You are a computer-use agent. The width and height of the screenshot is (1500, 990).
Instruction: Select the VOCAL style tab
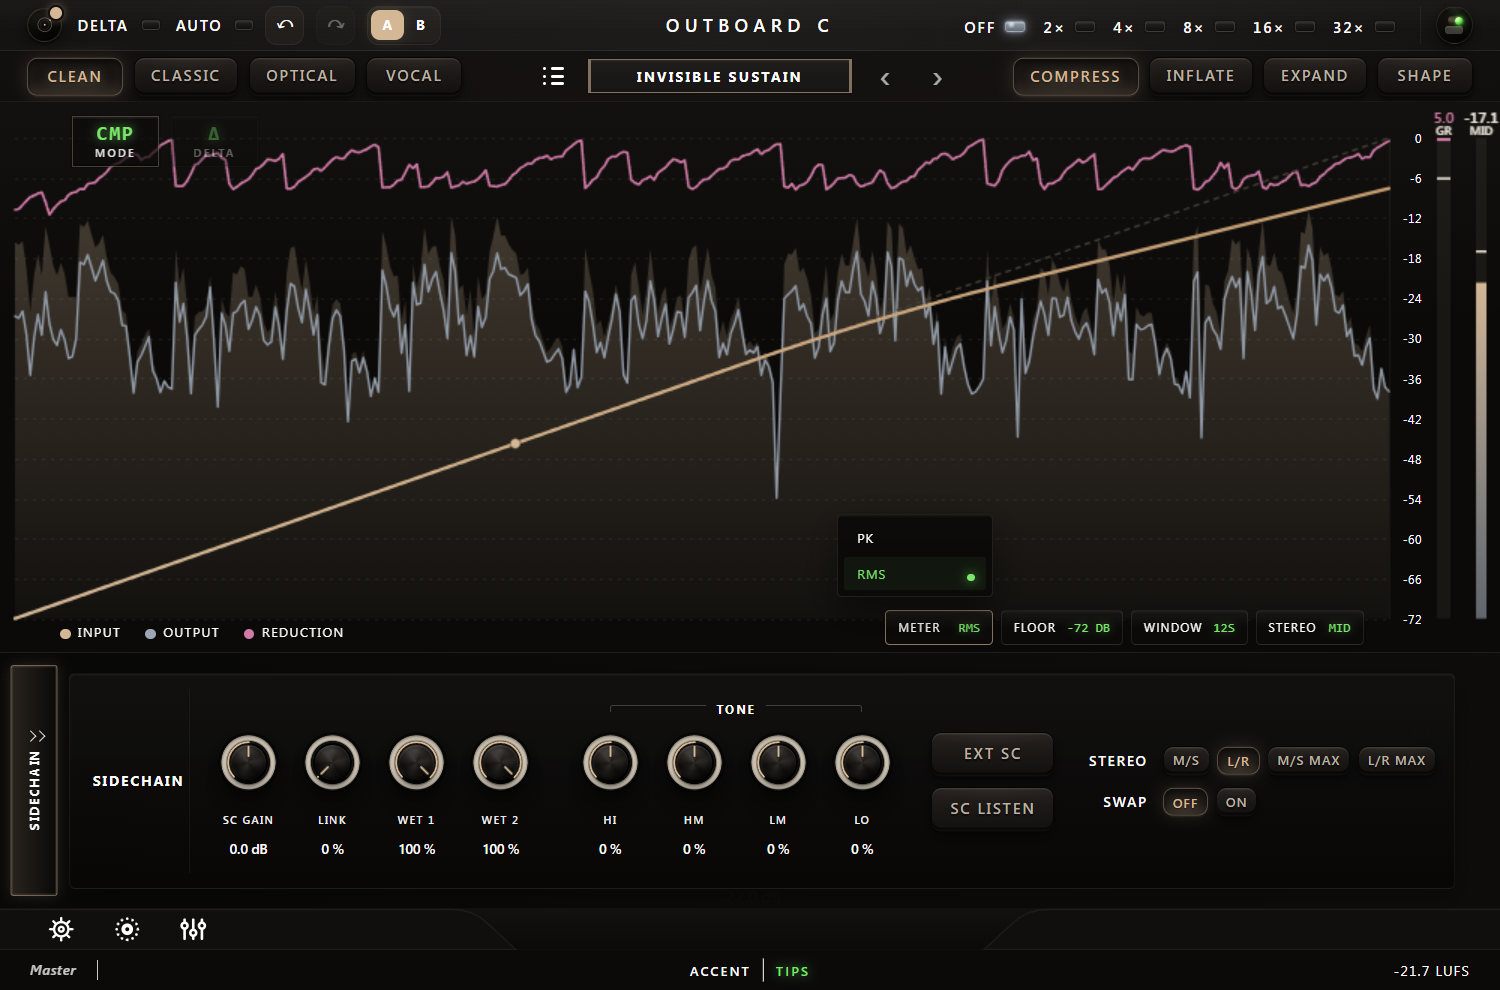tap(414, 76)
